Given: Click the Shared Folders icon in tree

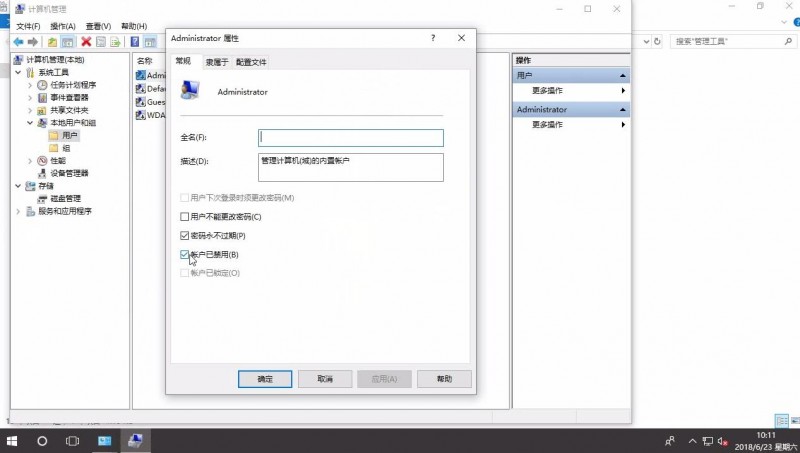Looking at the screenshot, I should [42, 110].
